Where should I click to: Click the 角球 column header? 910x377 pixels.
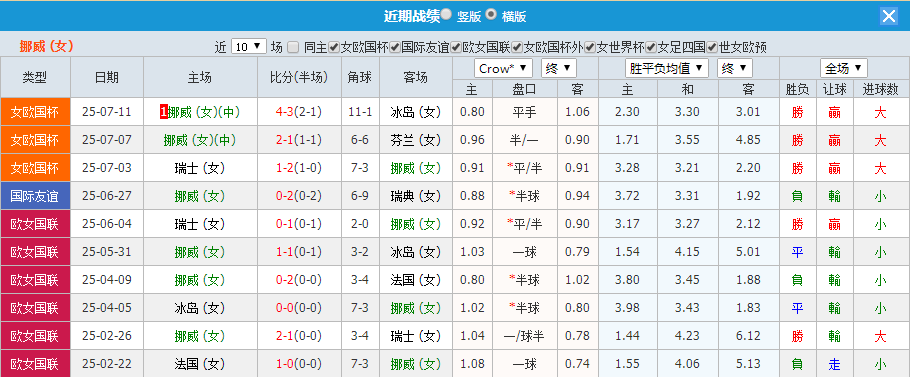tap(360, 77)
